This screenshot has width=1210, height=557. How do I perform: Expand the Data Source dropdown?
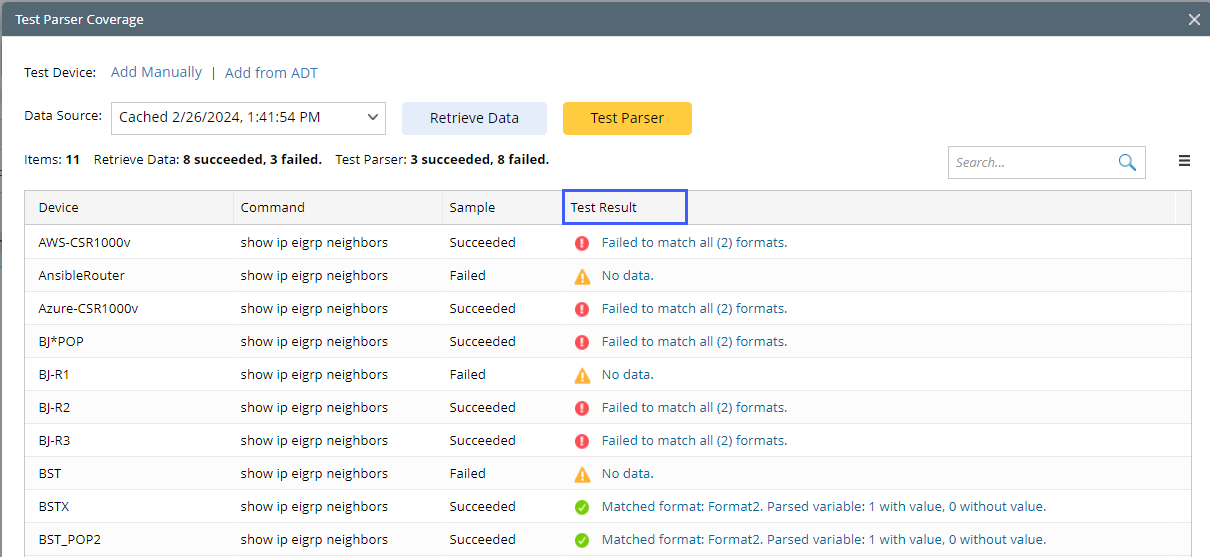373,117
